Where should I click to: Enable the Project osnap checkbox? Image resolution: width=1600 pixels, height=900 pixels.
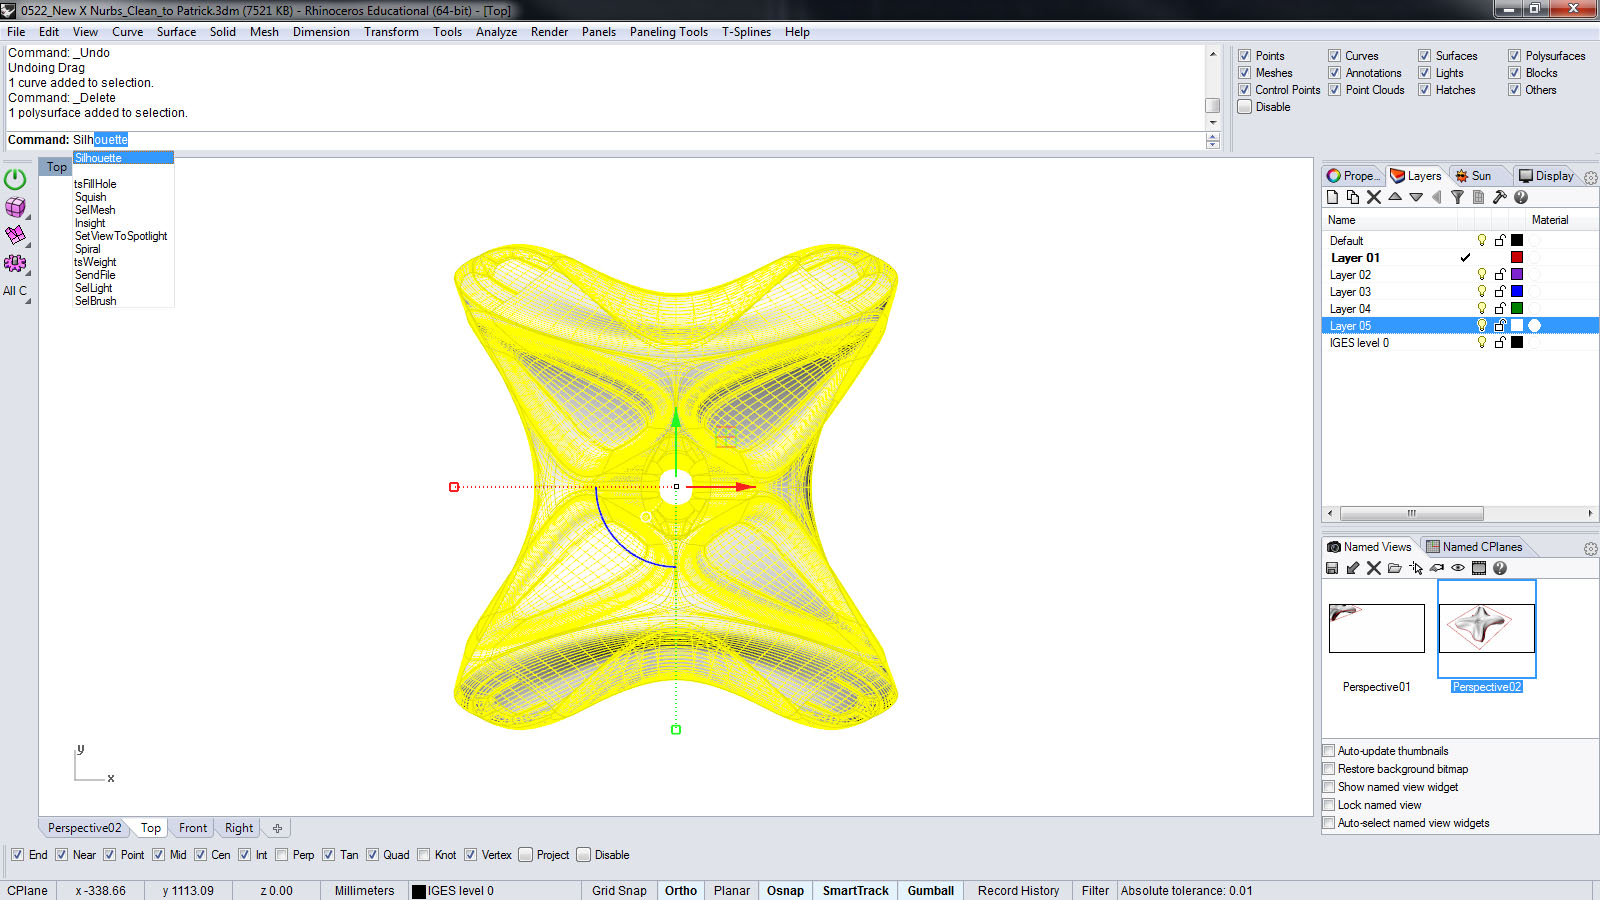[526, 855]
